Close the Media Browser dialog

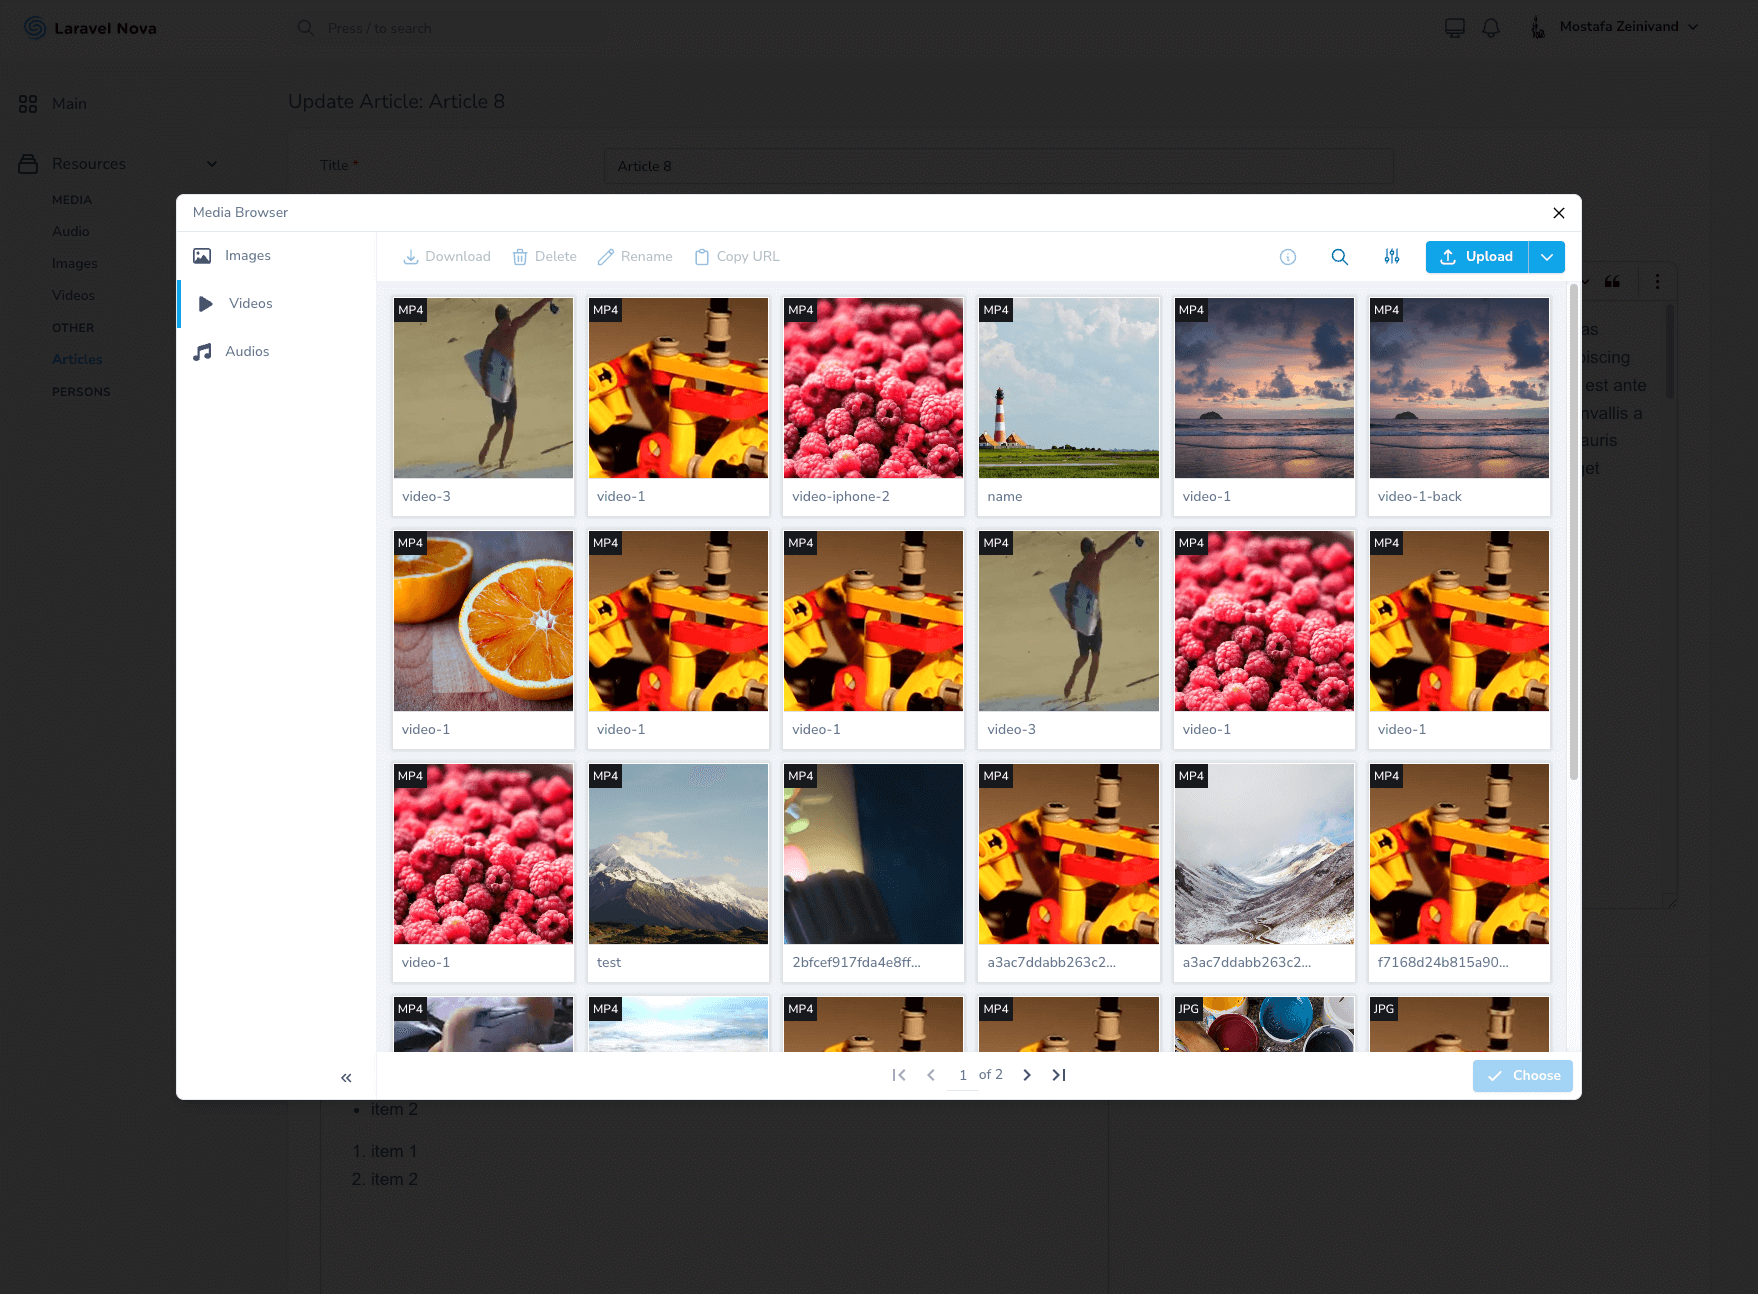[1558, 213]
